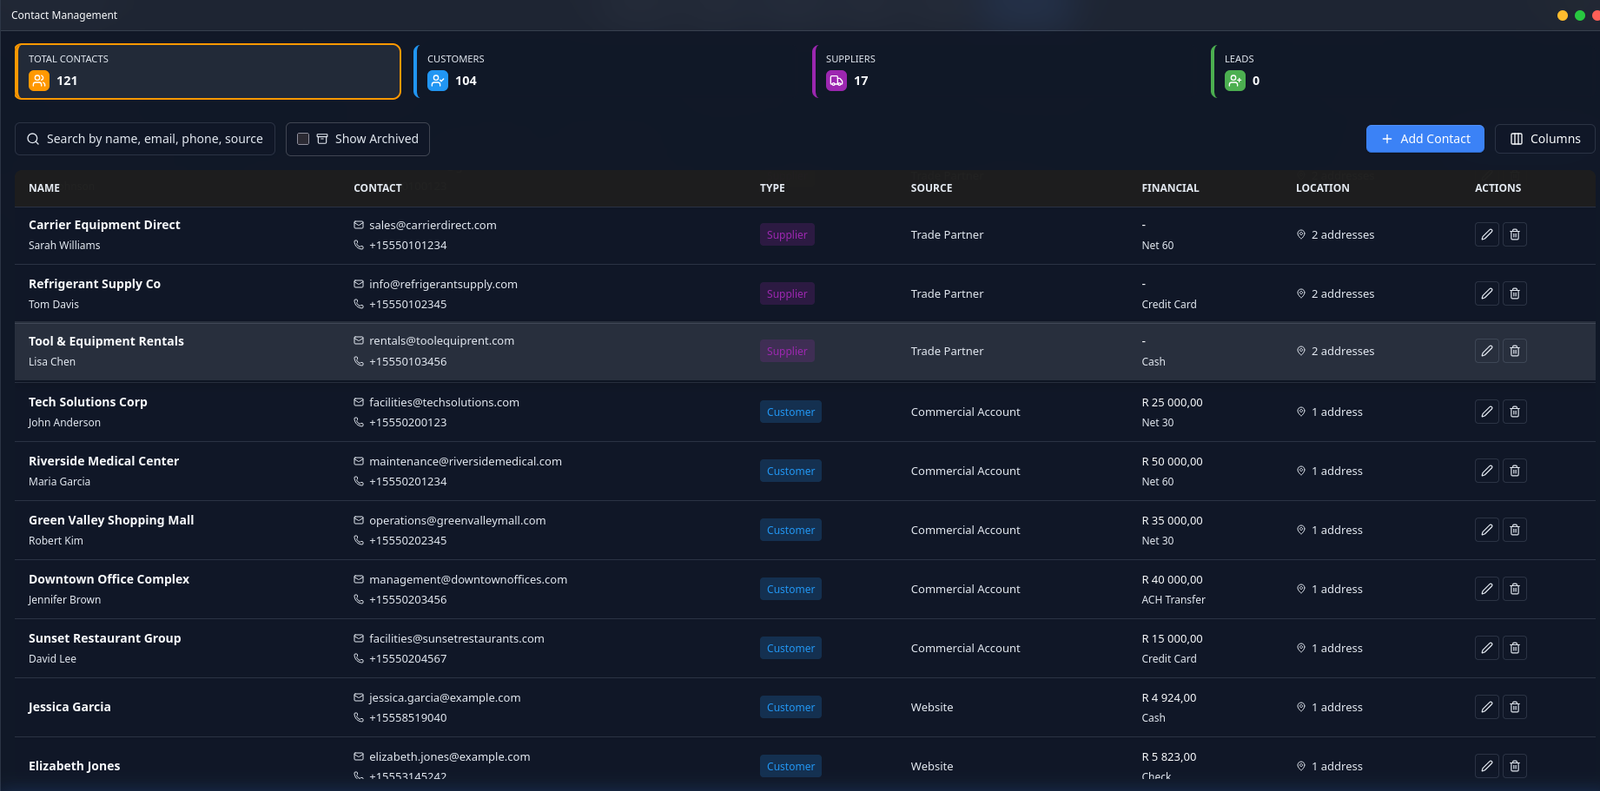Select the name Downtown Office Complex
This screenshot has width=1600, height=791.
click(109, 579)
